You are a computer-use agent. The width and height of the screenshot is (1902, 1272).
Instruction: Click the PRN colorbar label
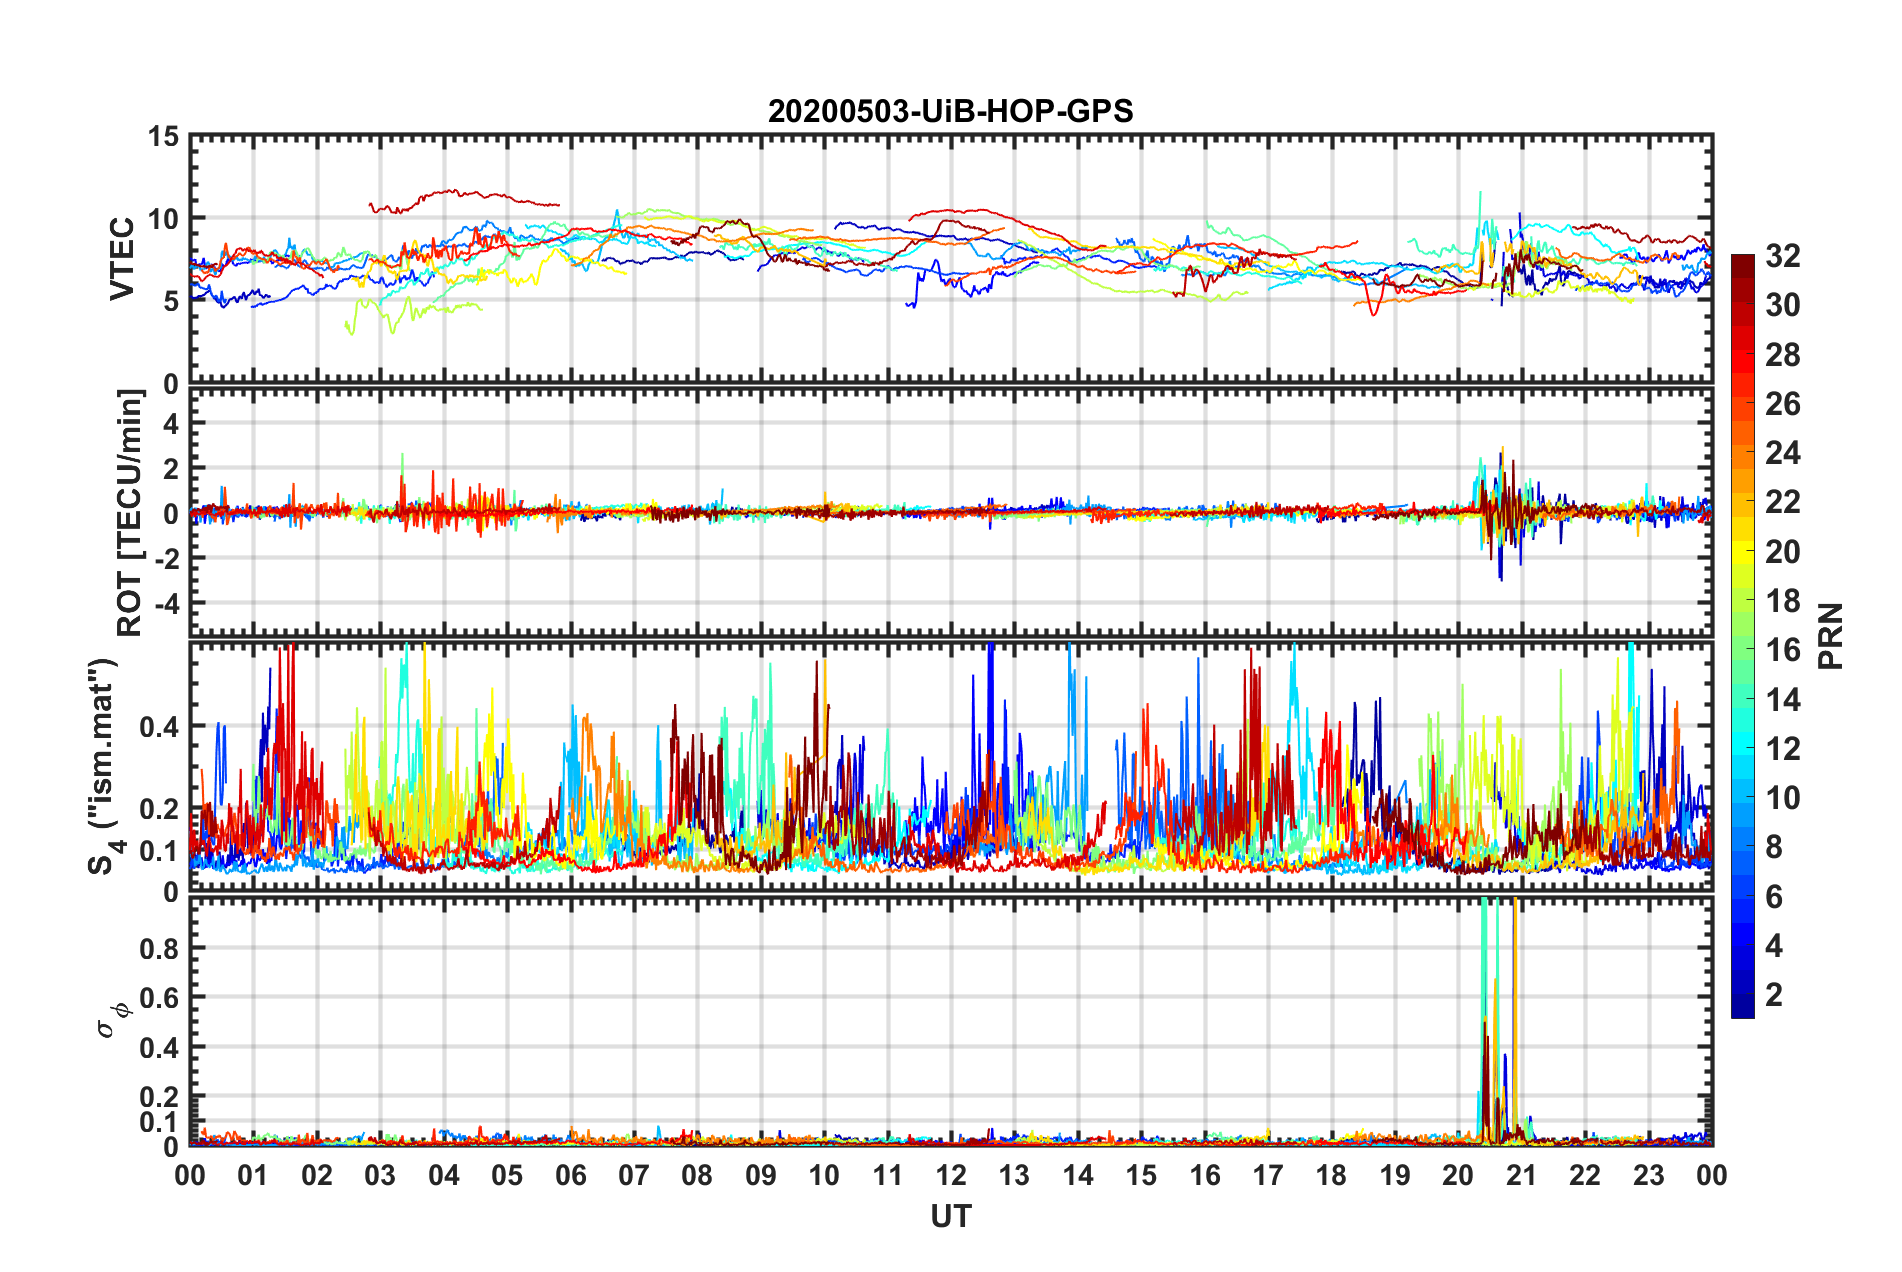(x=1830, y=636)
